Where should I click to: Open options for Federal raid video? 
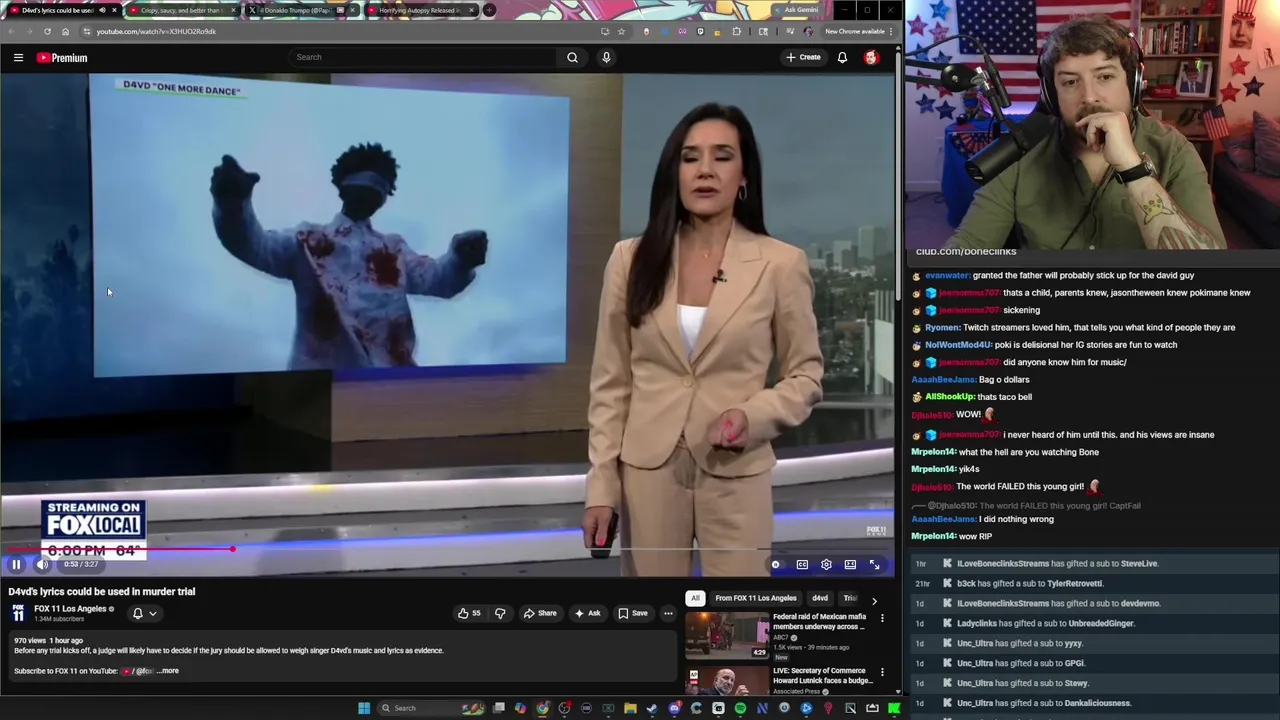pyautogui.click(x=882, y=619)
